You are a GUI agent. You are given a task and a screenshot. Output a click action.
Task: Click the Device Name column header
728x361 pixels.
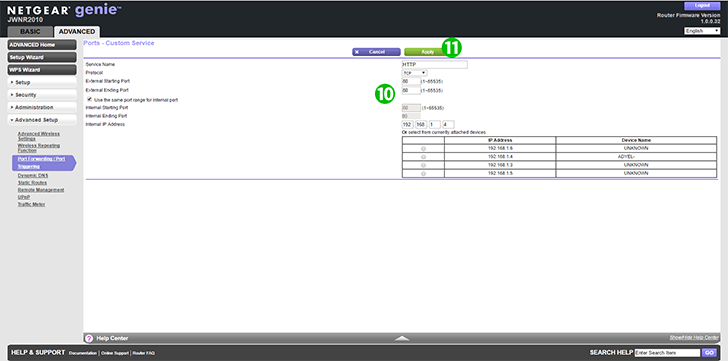pyautogui.click(x=636, y=140)
